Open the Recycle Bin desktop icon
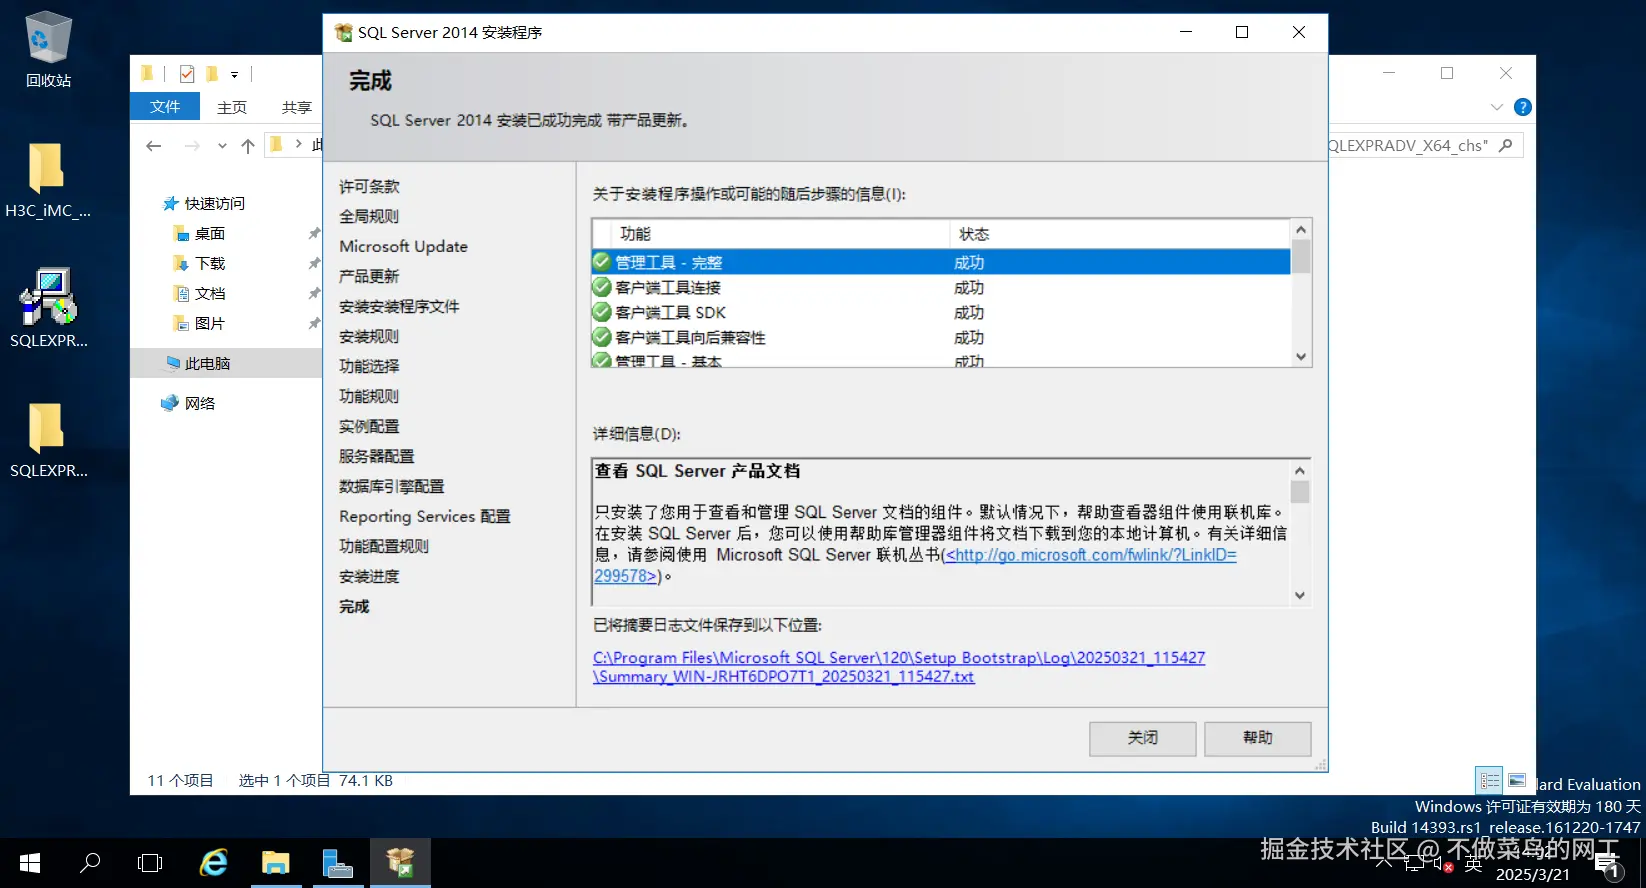The height and width of the screenshot is (888, 1646). 48,48
